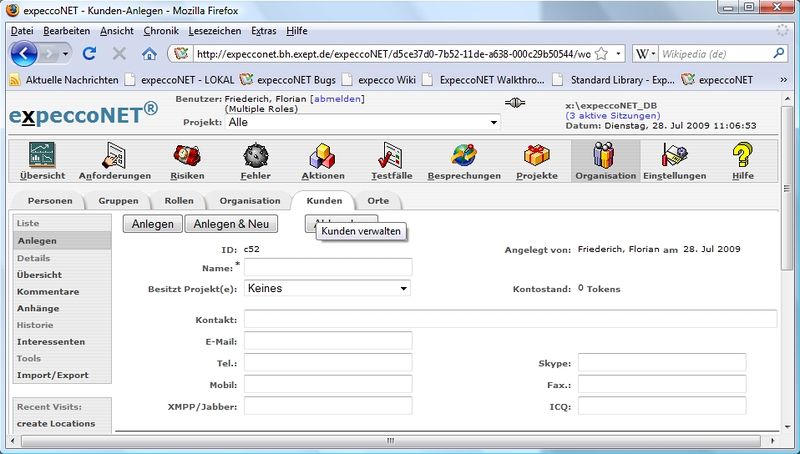800x454 pixels.
Task: Open Aktuelle Nachrichten feed bookmark
Action: pyautogui.click(x=64, y=80)
